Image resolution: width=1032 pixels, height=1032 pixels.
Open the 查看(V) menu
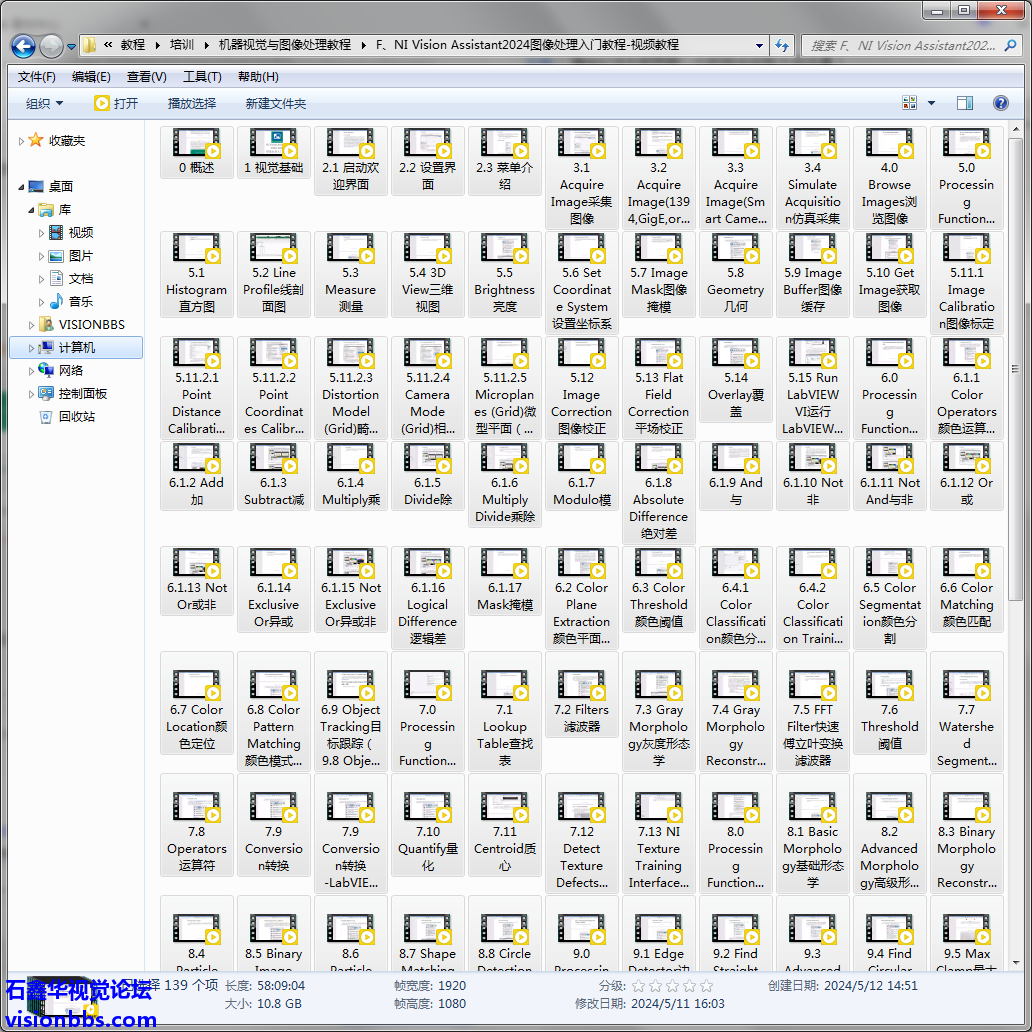click(147, 77)
